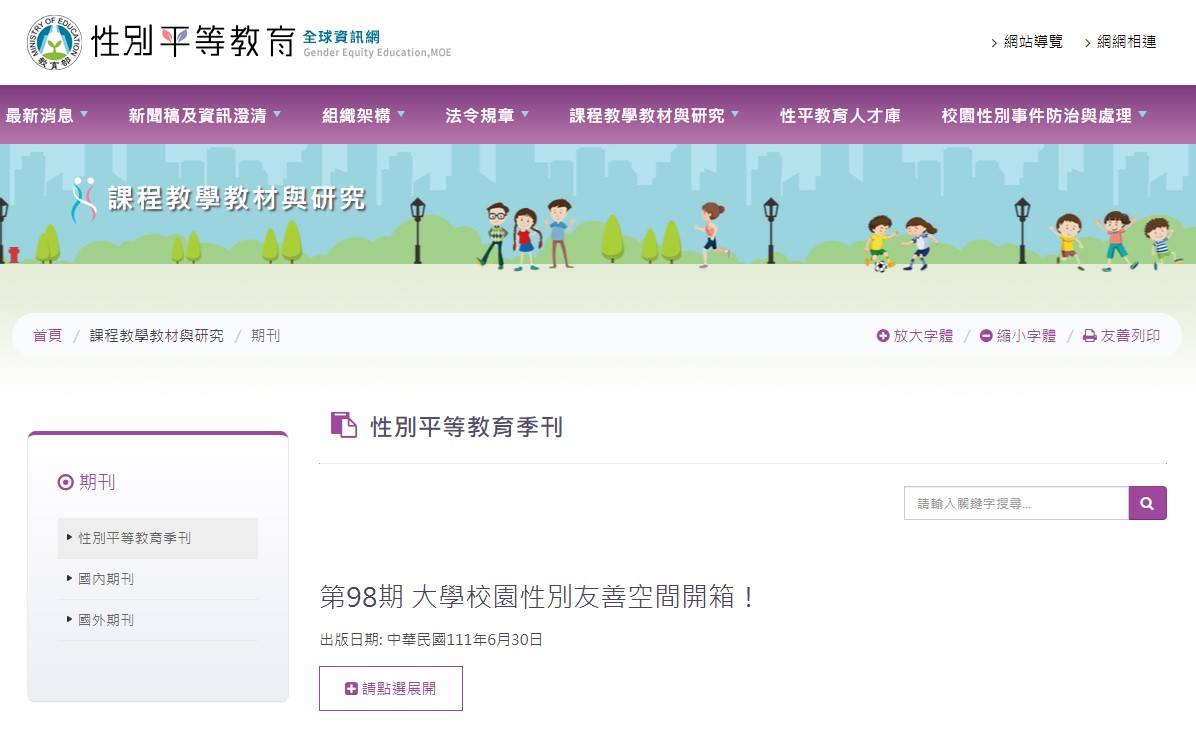
Task: Click the printer icon for 友善列印
Action: coord(1089,336)
